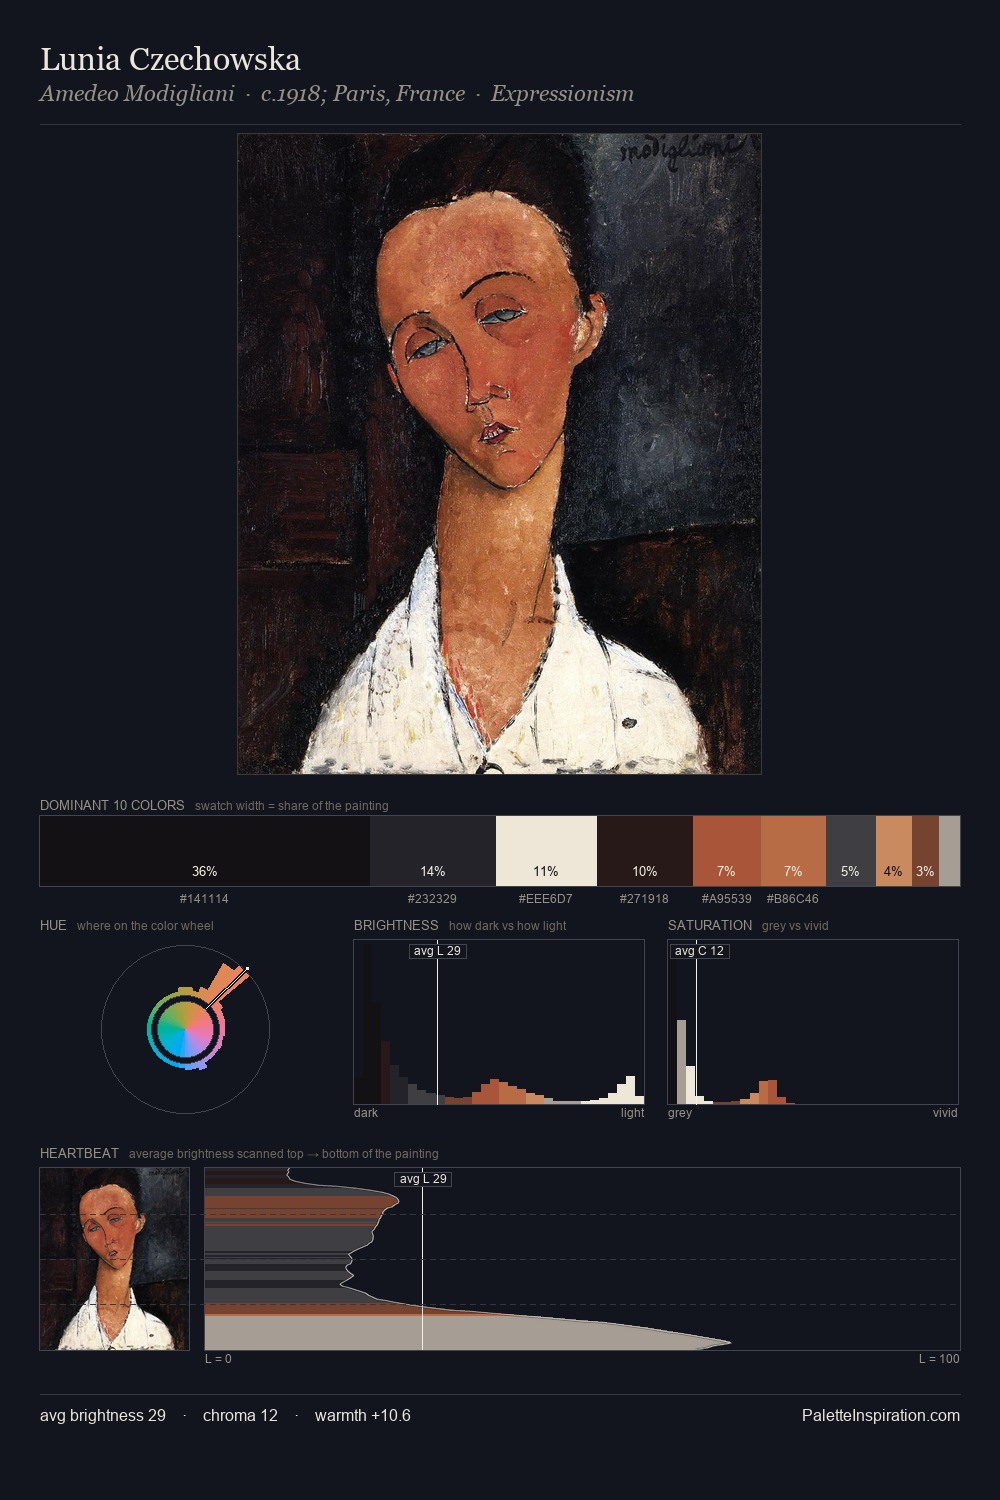Click the HEARTBEAT section heading
This screenshot has height=1500, width=1000.
pyautogui.click(x=79, y=1153)
